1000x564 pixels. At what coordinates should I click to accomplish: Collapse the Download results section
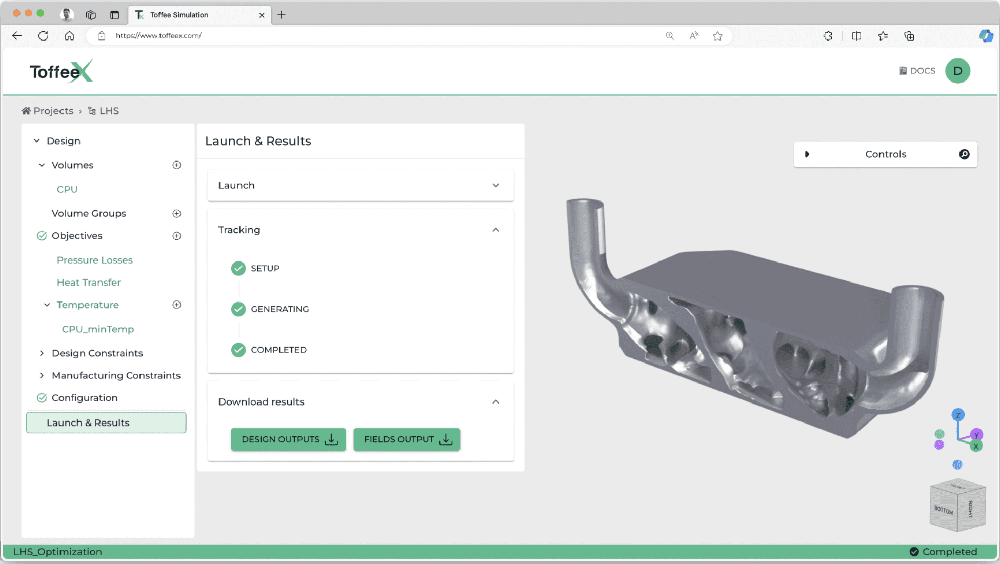(x=495, y=402)
